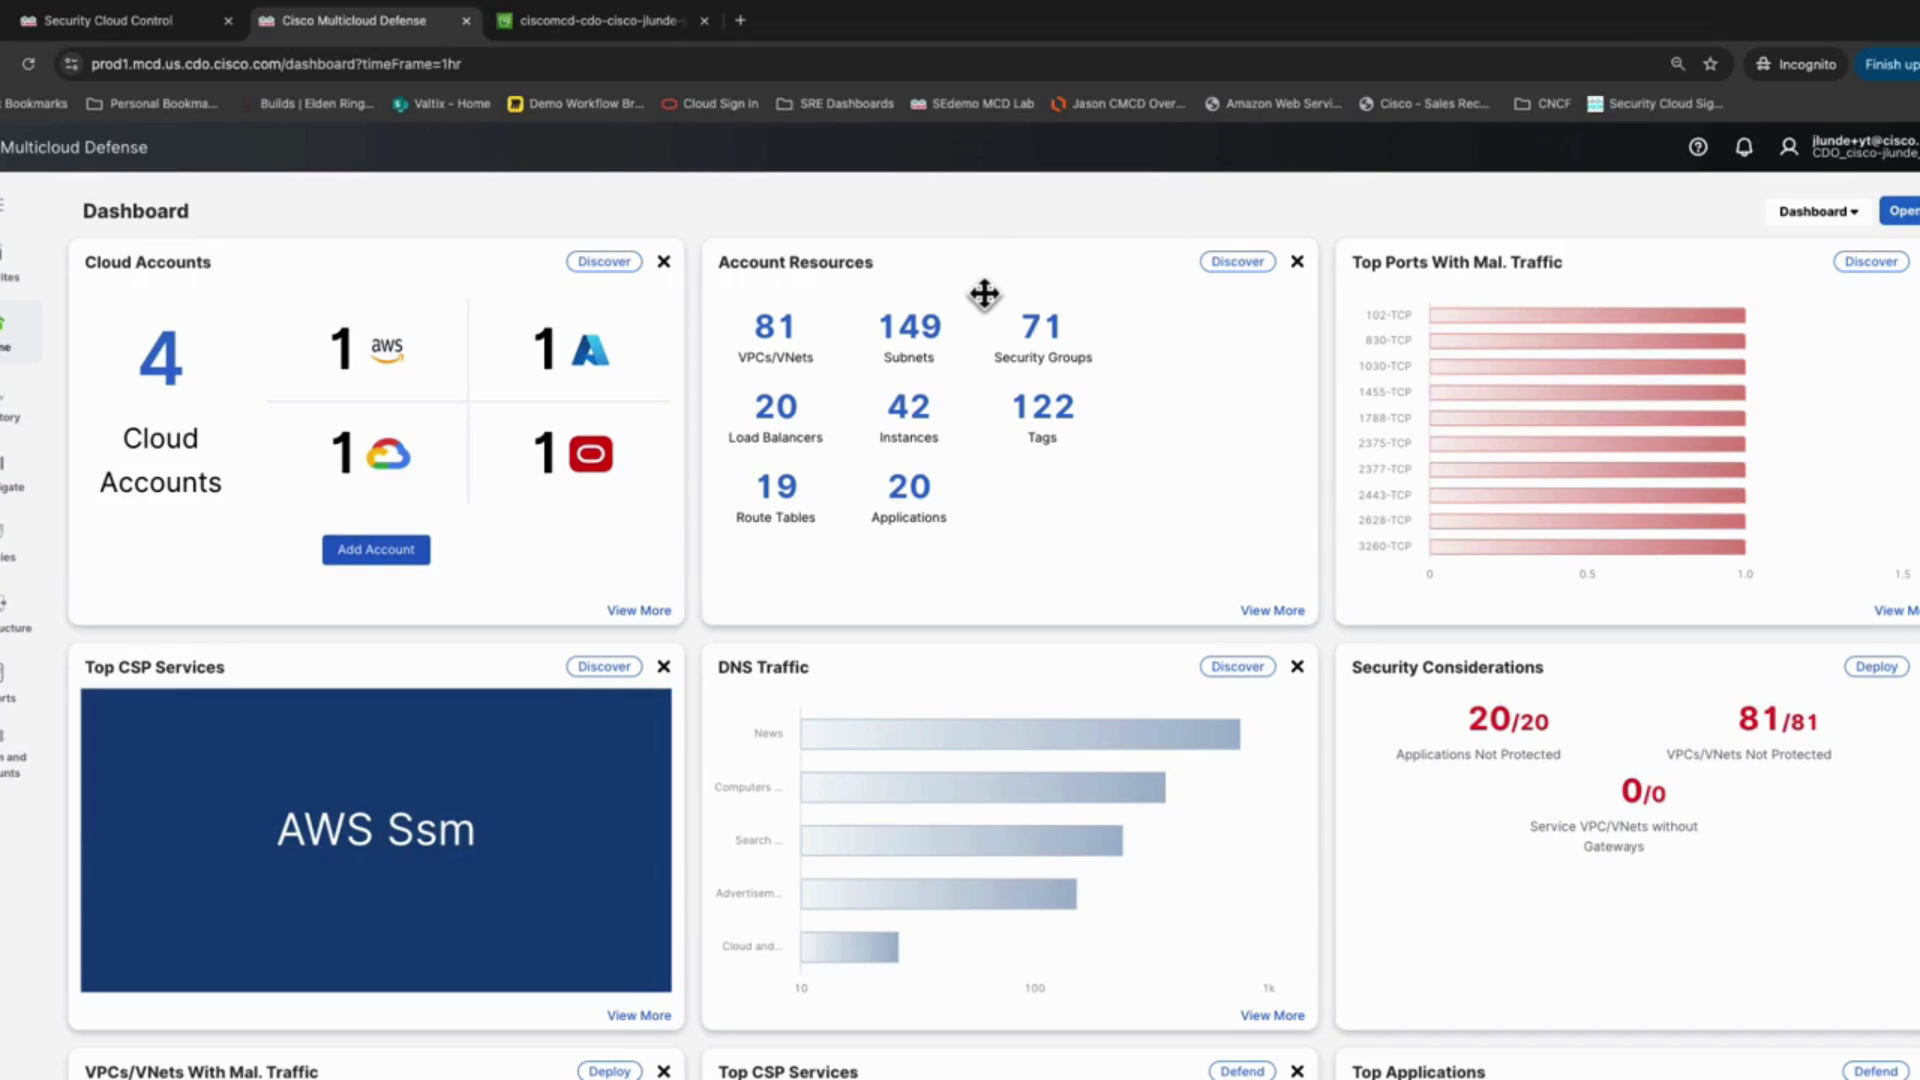The height and width of the screenshot is (1080, 1920).
Task: Click the Google Cloud account logo
Action: pyautogui.click(x=388, y=454)
